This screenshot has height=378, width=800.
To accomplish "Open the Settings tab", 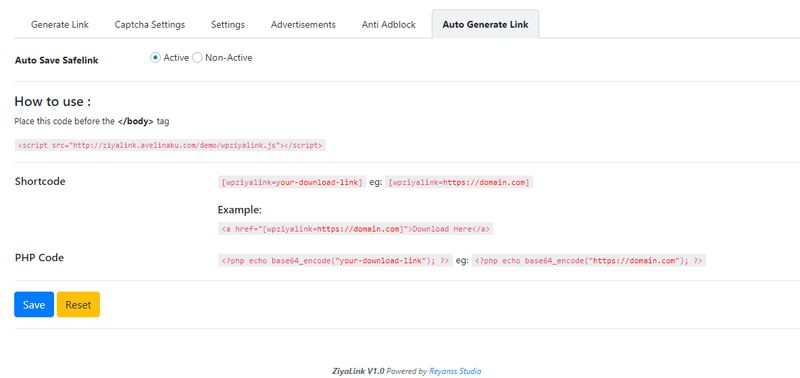I will tap(228, 24).
